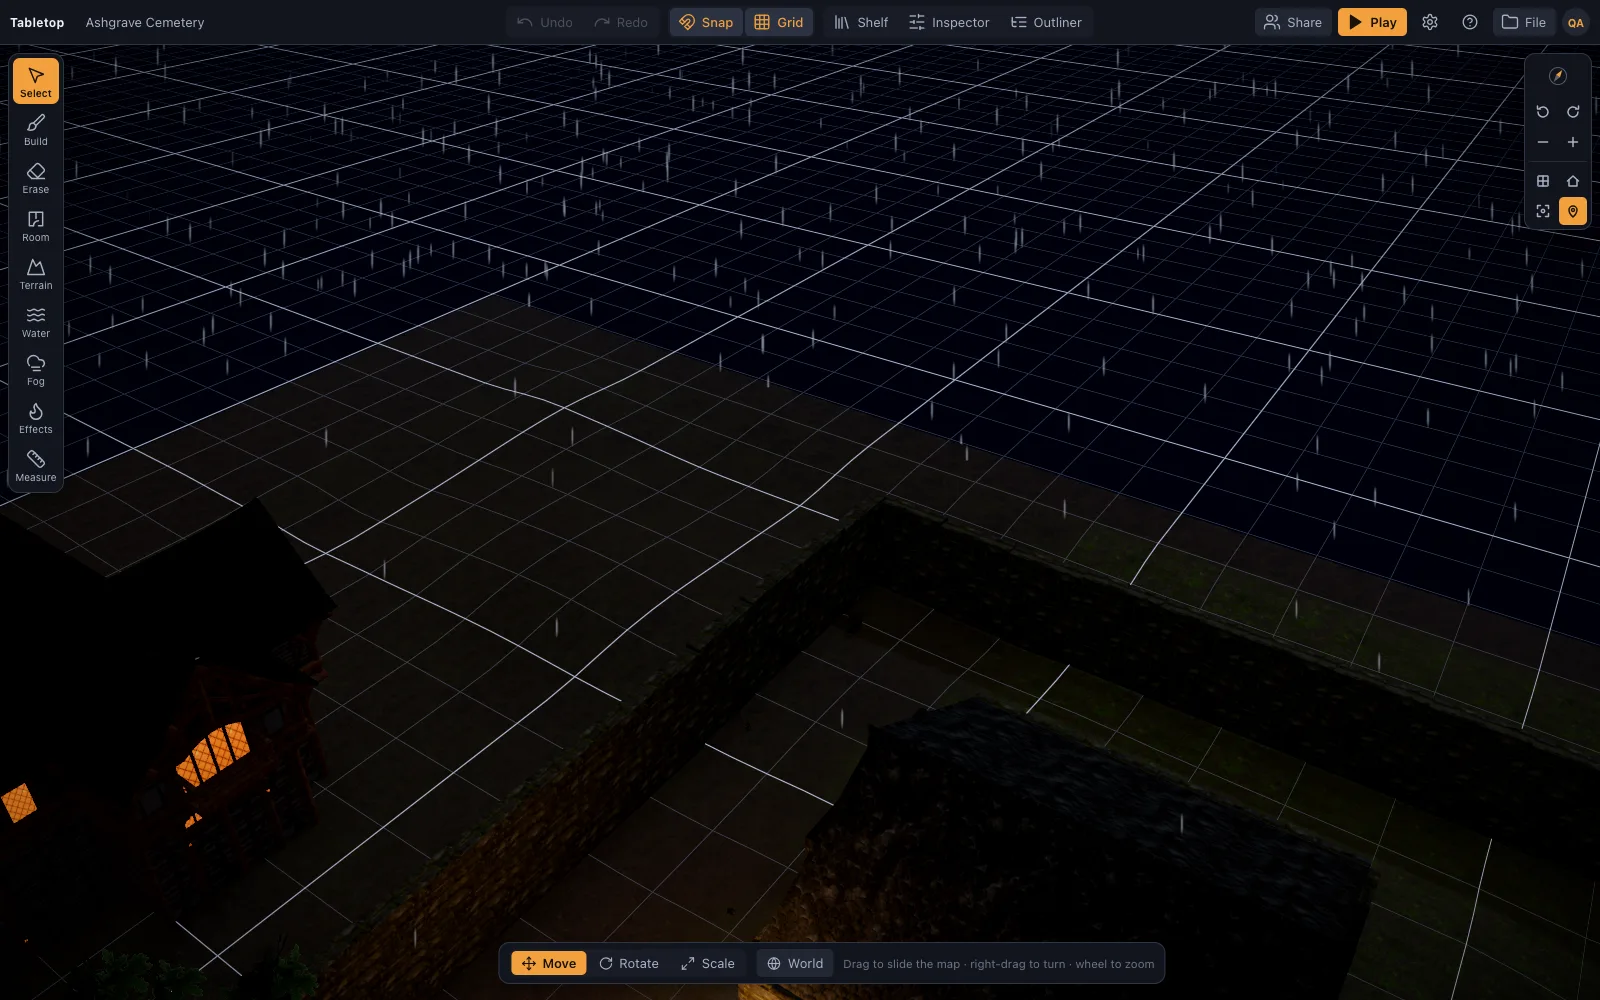The width and height of the screenshot is (1600, 1000).
Task: Click the compass to reset north
Action: pyautogui.click(x=1558, y=76)
